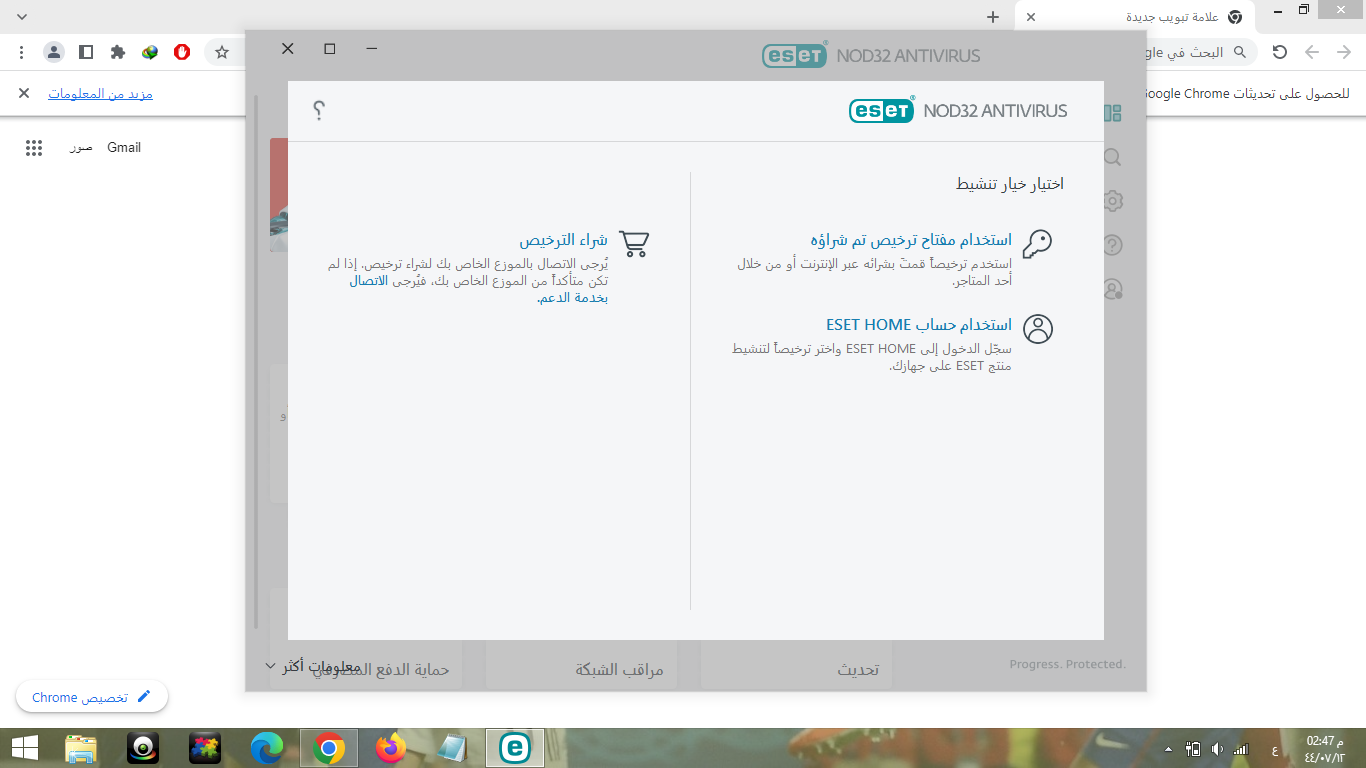Viewport: 1366px width, 768px height.
Task: Open ESET overview dashboard icon in sidebar
Action: tap(1112, 113)
